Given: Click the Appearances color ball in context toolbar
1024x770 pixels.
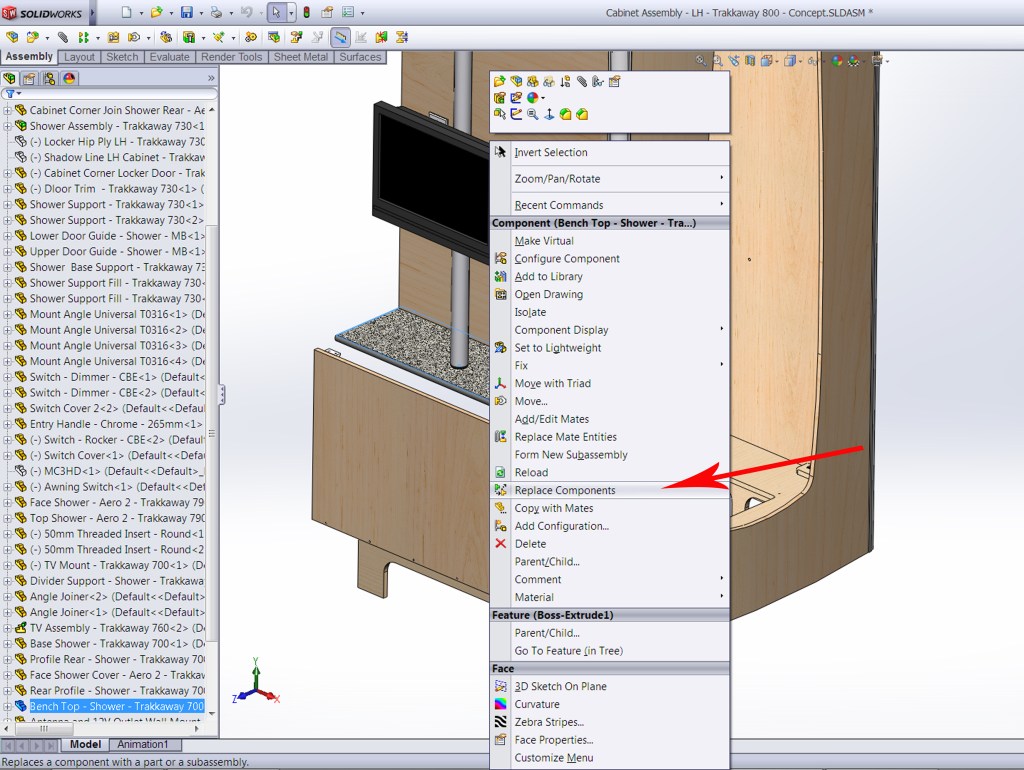Looking at the screenshot, I should (532, 98).
